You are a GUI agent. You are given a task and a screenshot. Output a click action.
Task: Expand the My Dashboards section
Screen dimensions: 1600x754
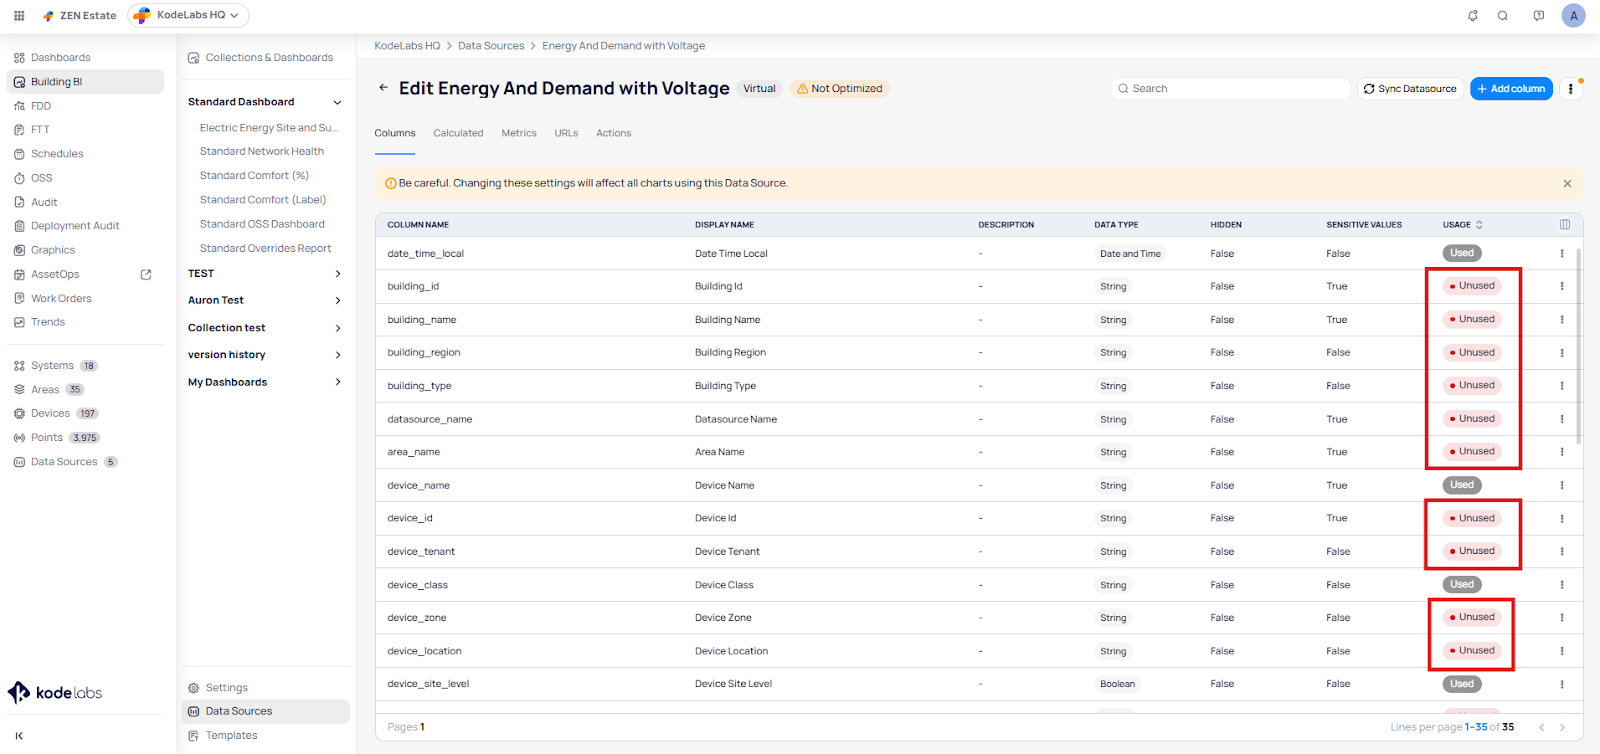coord(337,382)
